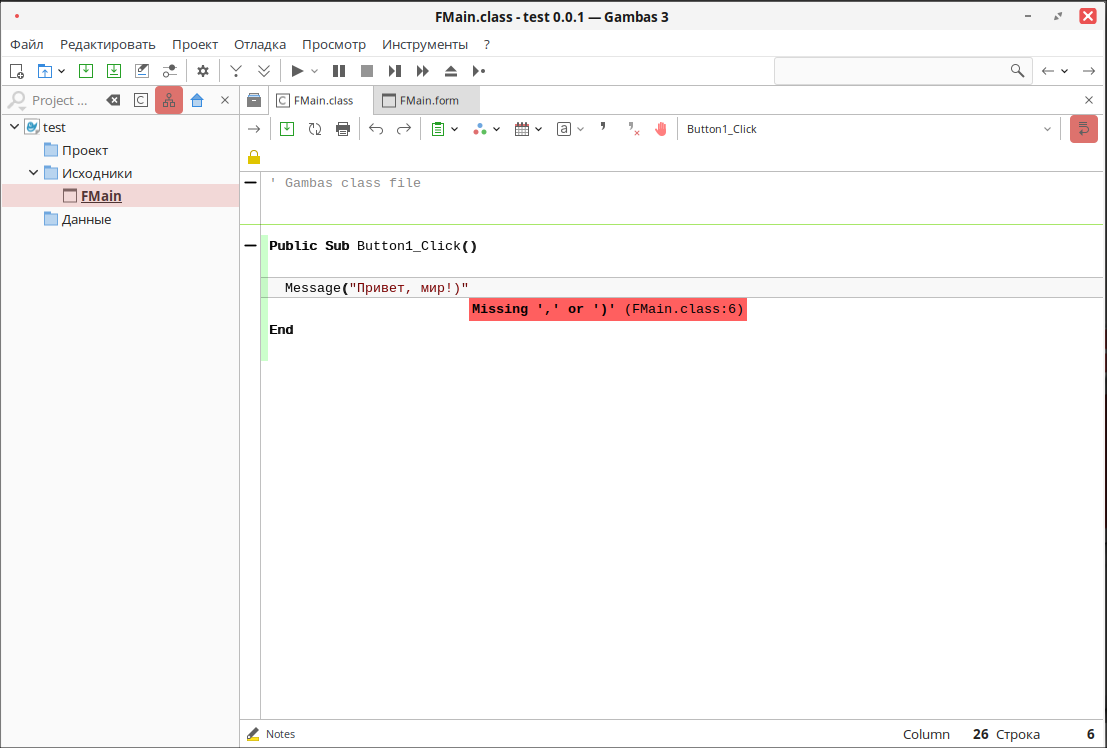Open project settings gear icon
Image resolution: width=1107 pixels, height=748 pixels.
click(x=203, y=71)
